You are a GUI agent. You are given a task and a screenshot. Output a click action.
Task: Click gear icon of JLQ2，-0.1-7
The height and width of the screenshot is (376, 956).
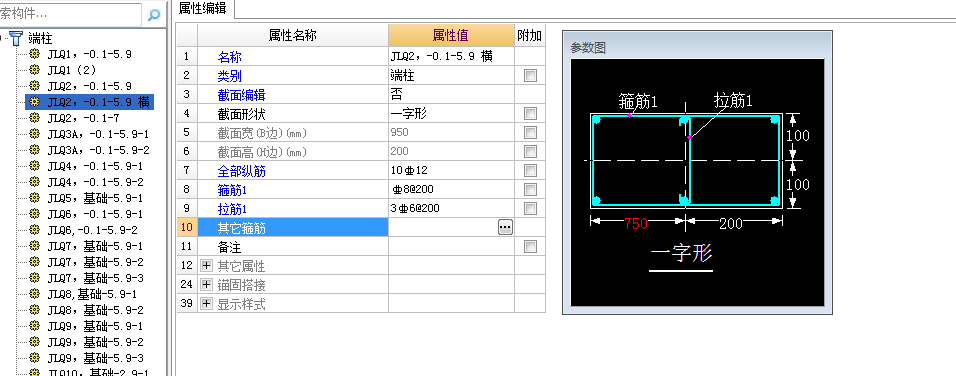point(35,118)
